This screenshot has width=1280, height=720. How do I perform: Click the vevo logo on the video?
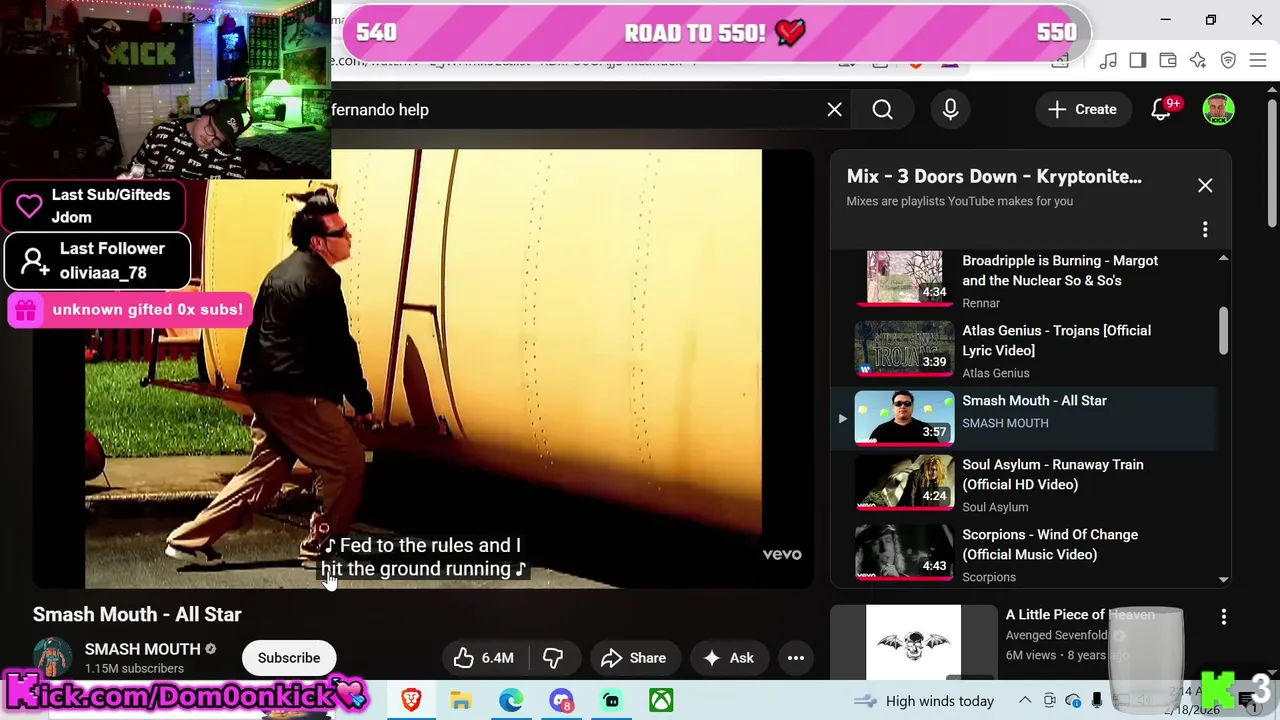[x=782, y=555]
